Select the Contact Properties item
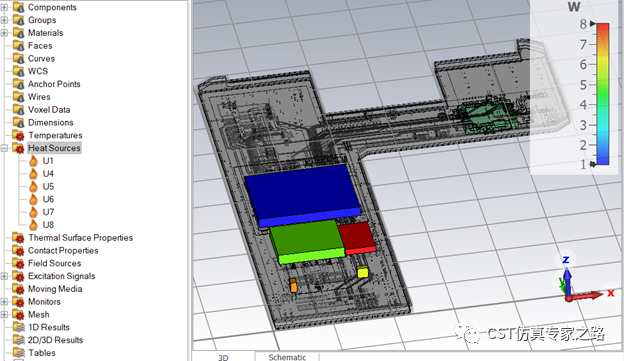 pyautogui.click(x=63, y=250)
